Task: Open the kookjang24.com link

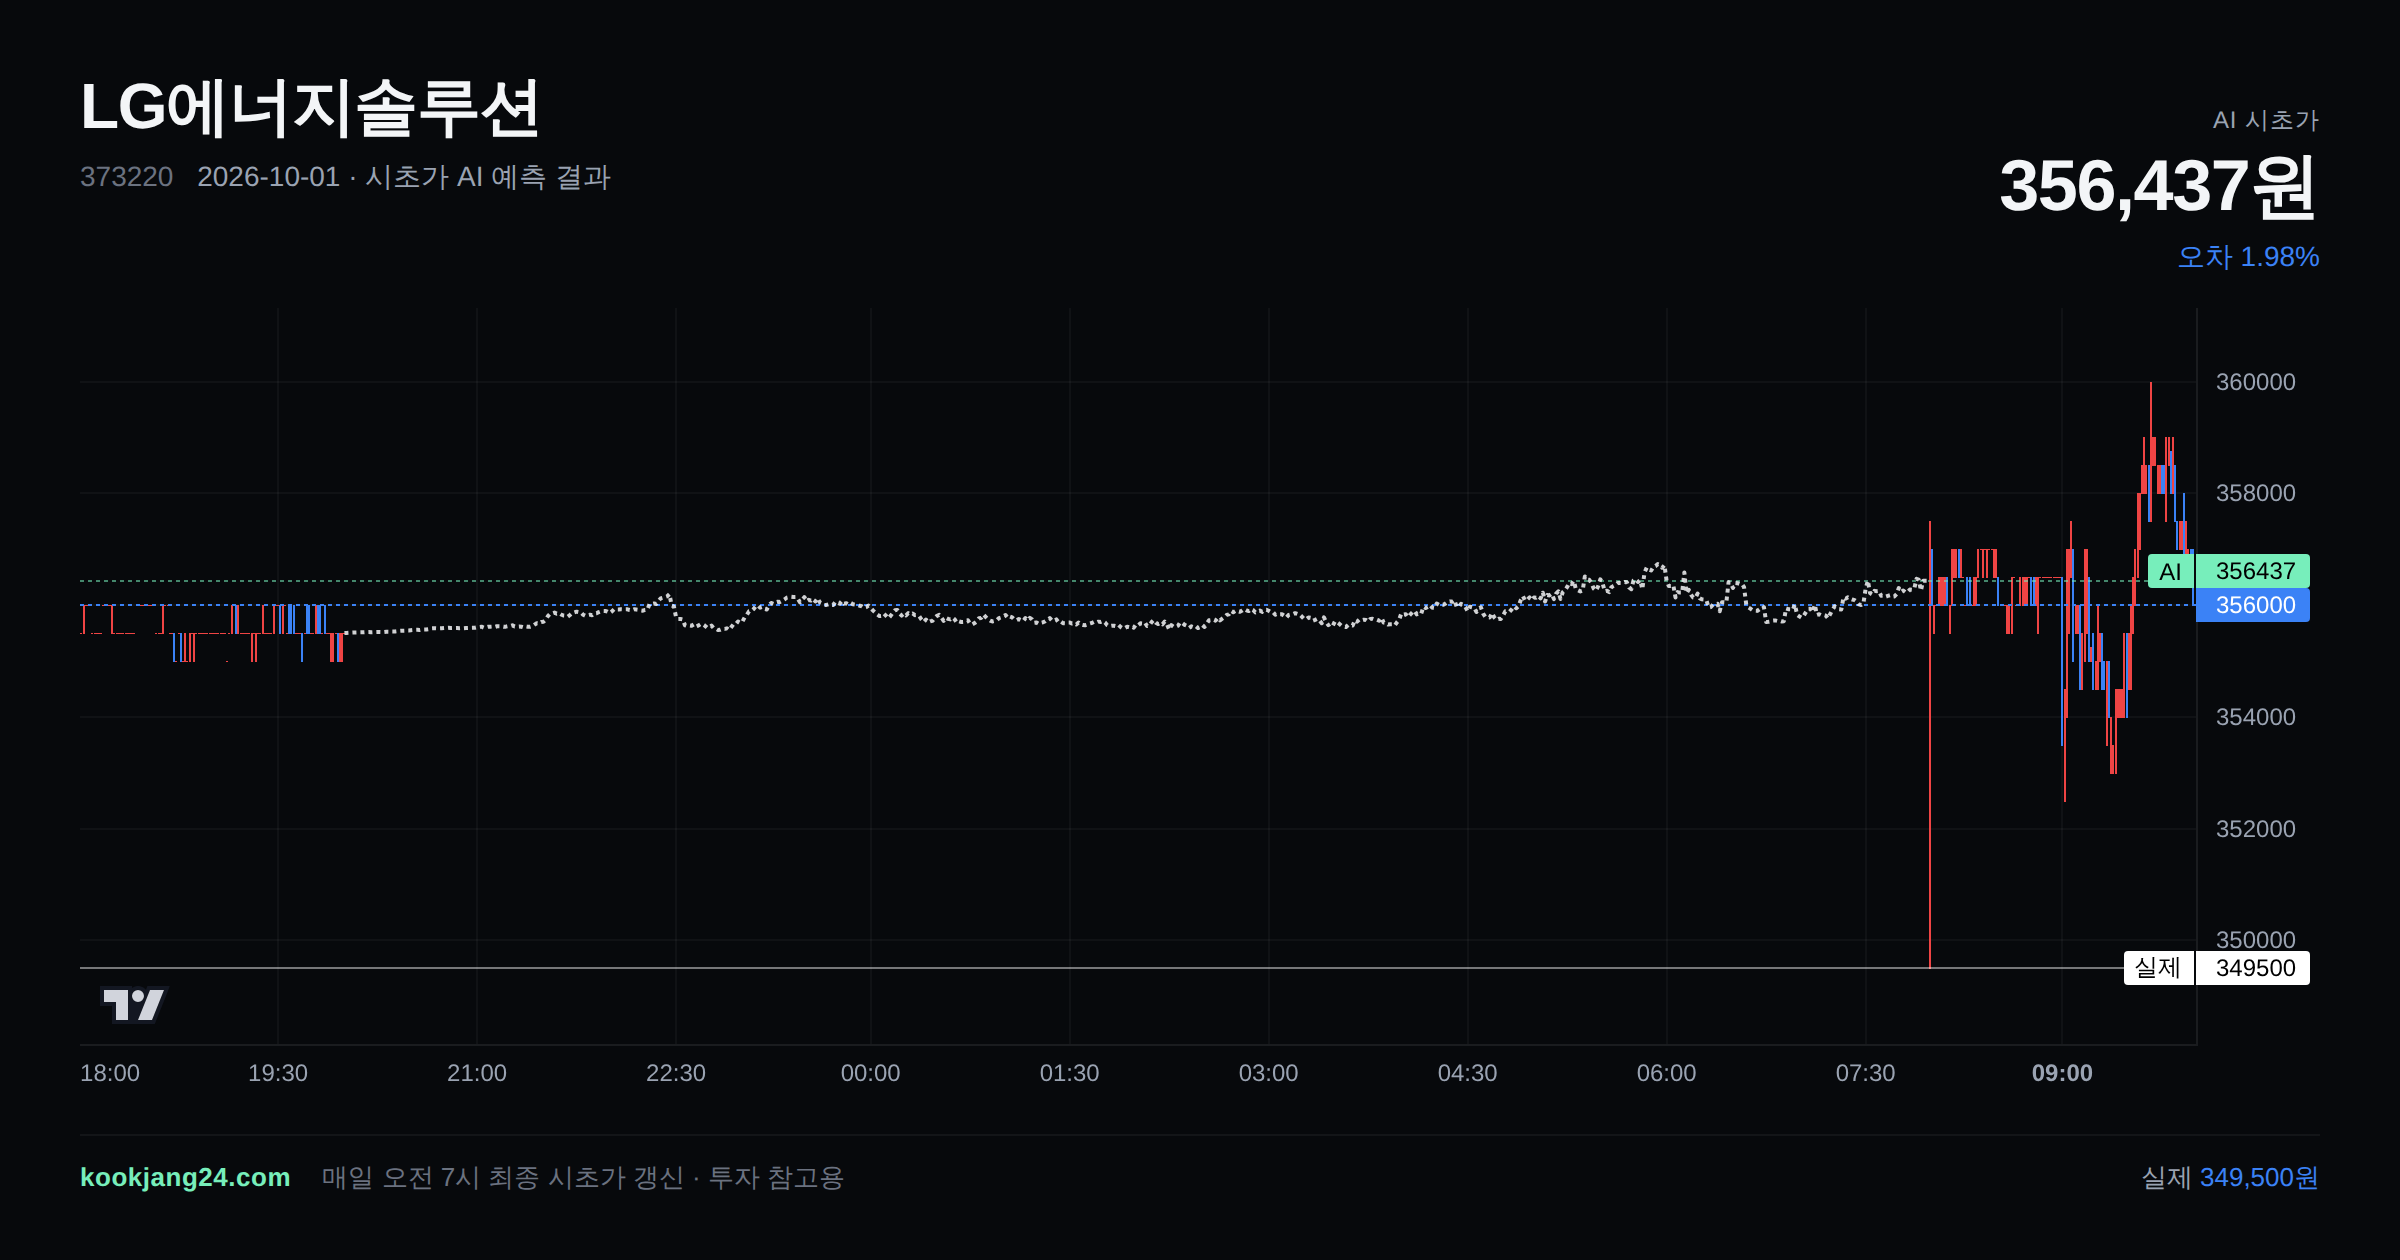Action: pyautogui.click(x=185, y=1177)
